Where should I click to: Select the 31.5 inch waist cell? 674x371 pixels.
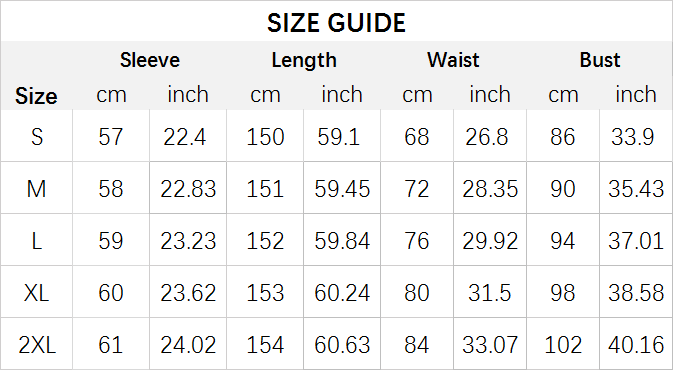490,293
